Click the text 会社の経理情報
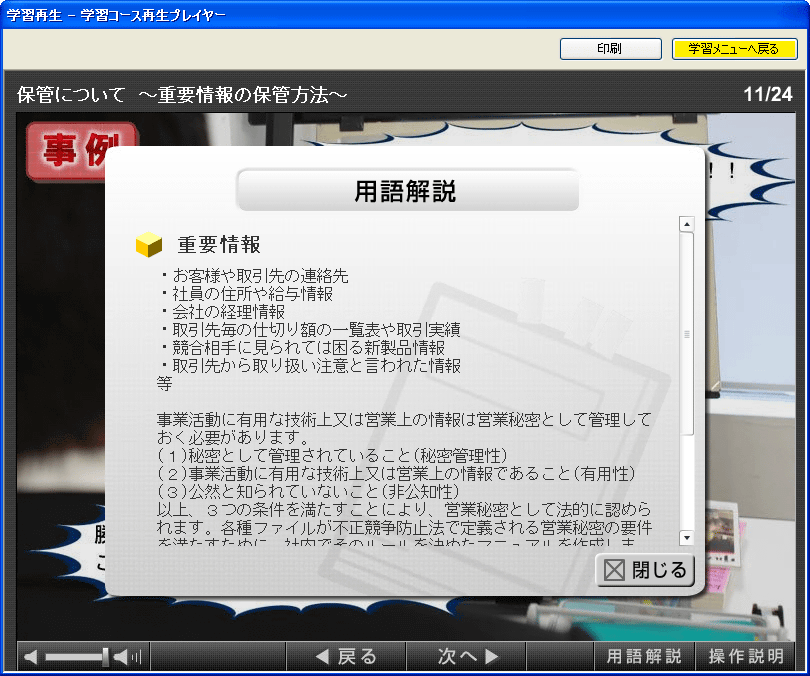Image resolution: width=810 pixels, height=676 pixels. point(229,312)
